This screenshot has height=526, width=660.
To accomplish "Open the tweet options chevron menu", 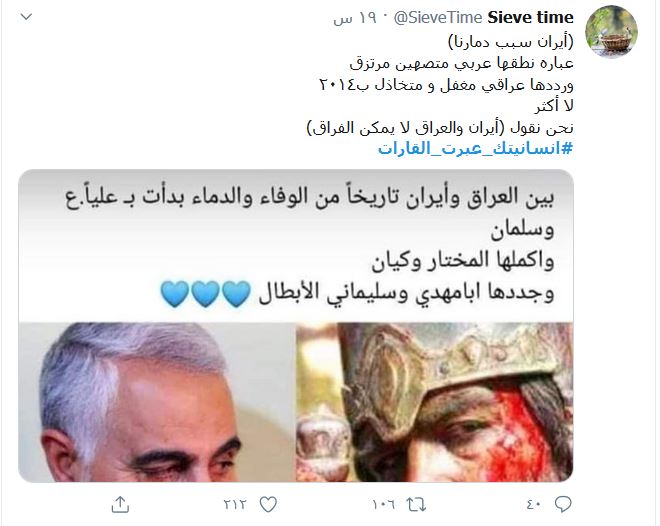I will (x=27, y=17).
